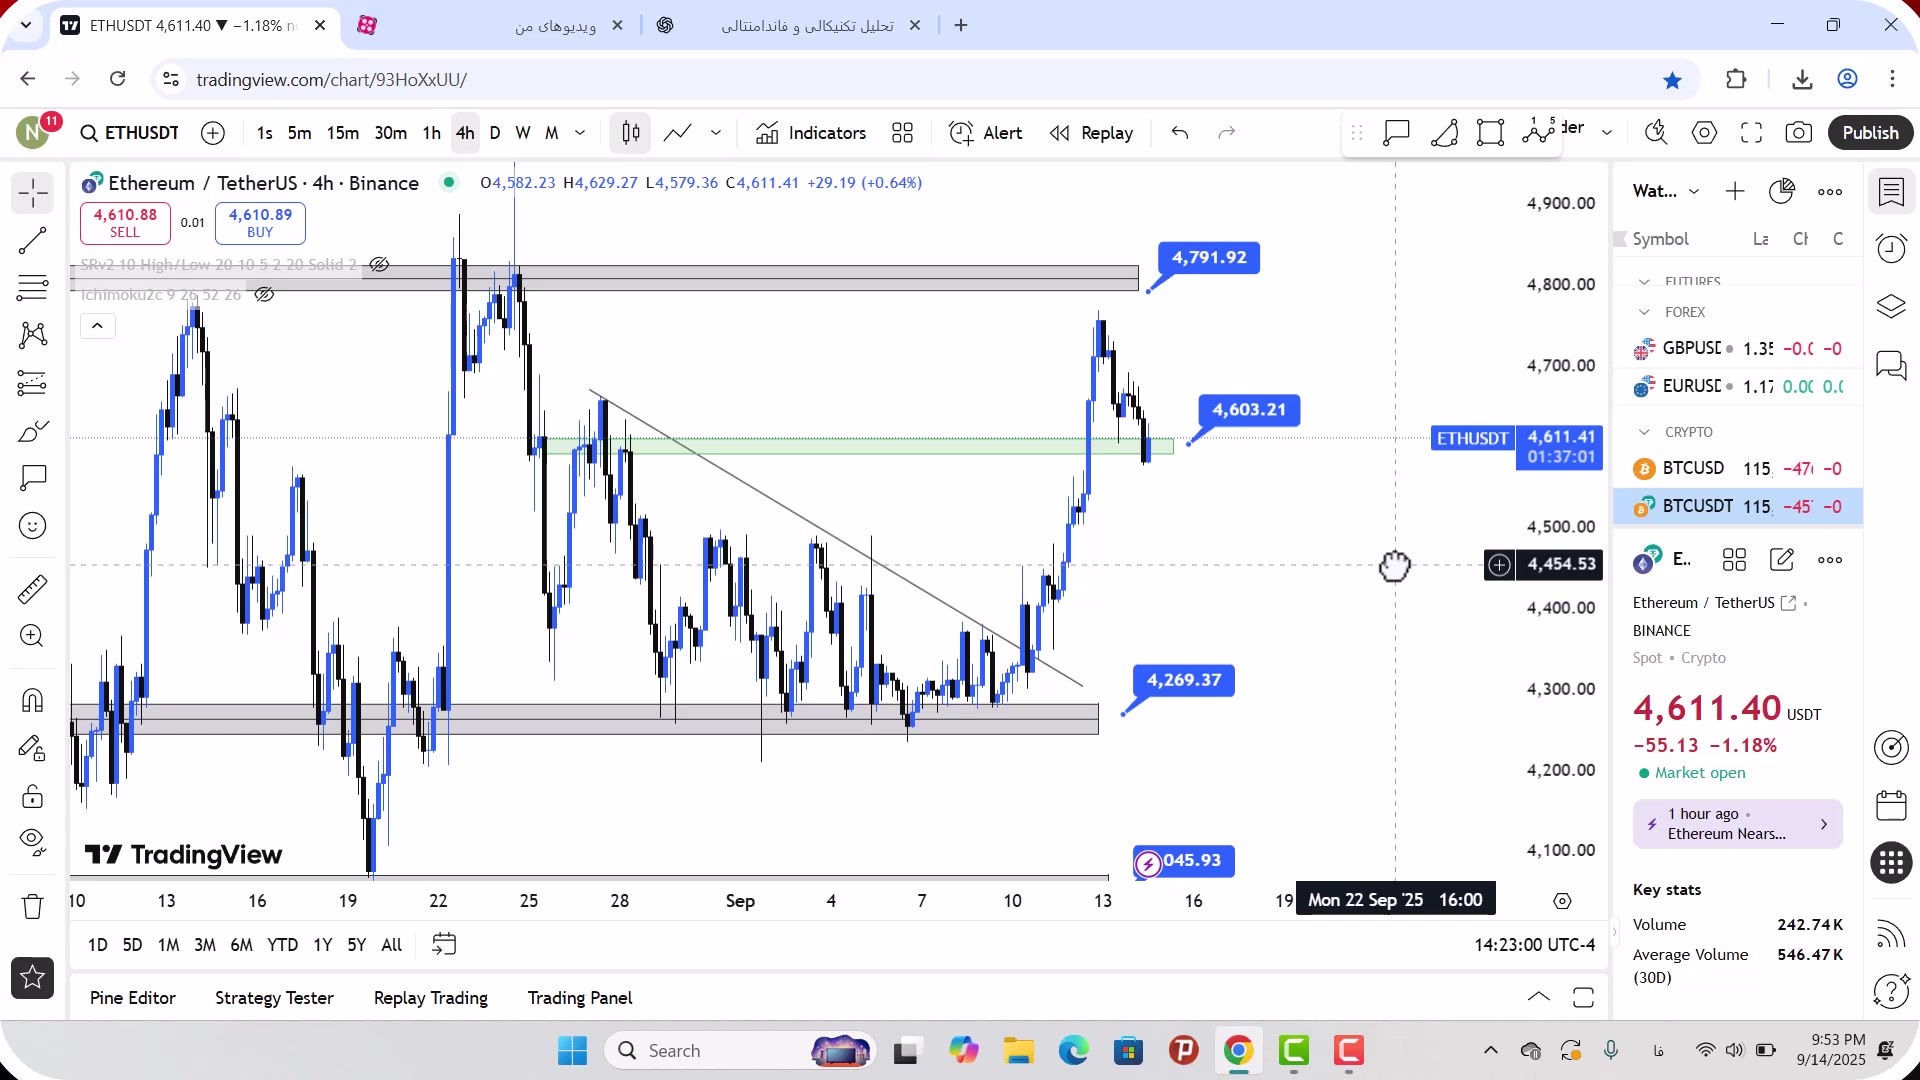Create a new Alert
The width and height of the screenshot is (1920, 1080).
(986, 133)
